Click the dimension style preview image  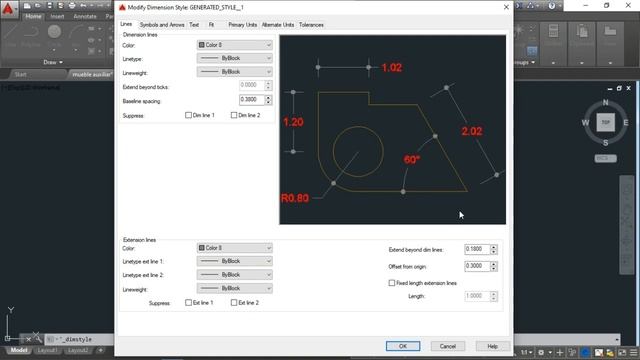[x=393, y=130]
